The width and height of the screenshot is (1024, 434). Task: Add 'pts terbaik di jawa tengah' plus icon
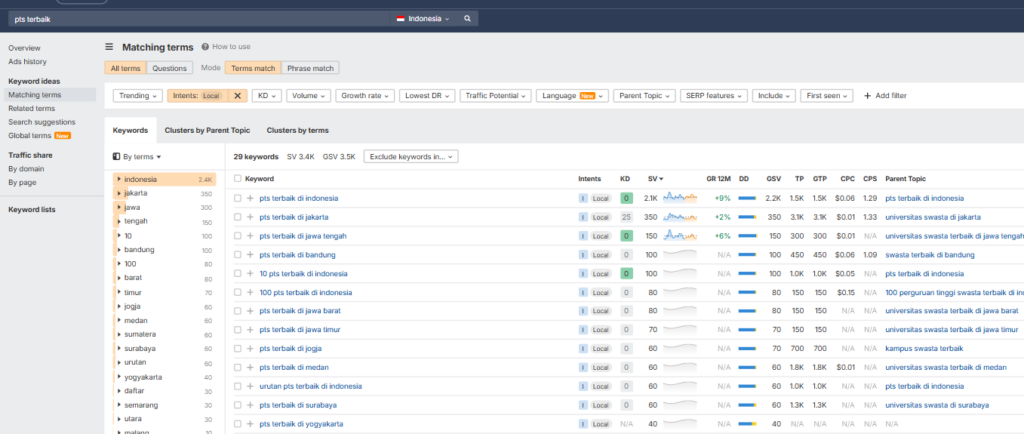250,236
